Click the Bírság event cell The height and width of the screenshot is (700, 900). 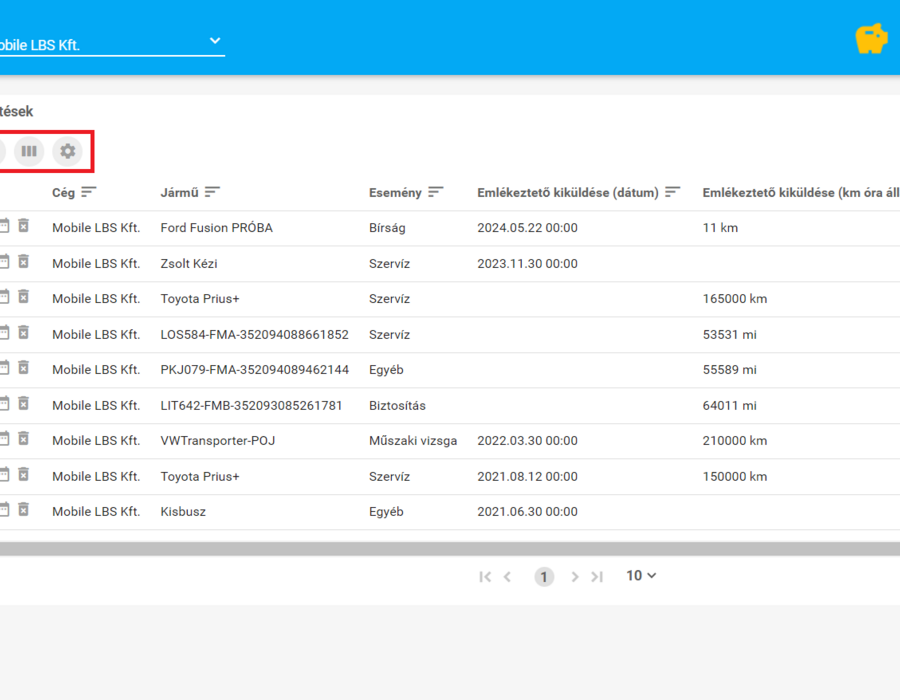(387, 228)
